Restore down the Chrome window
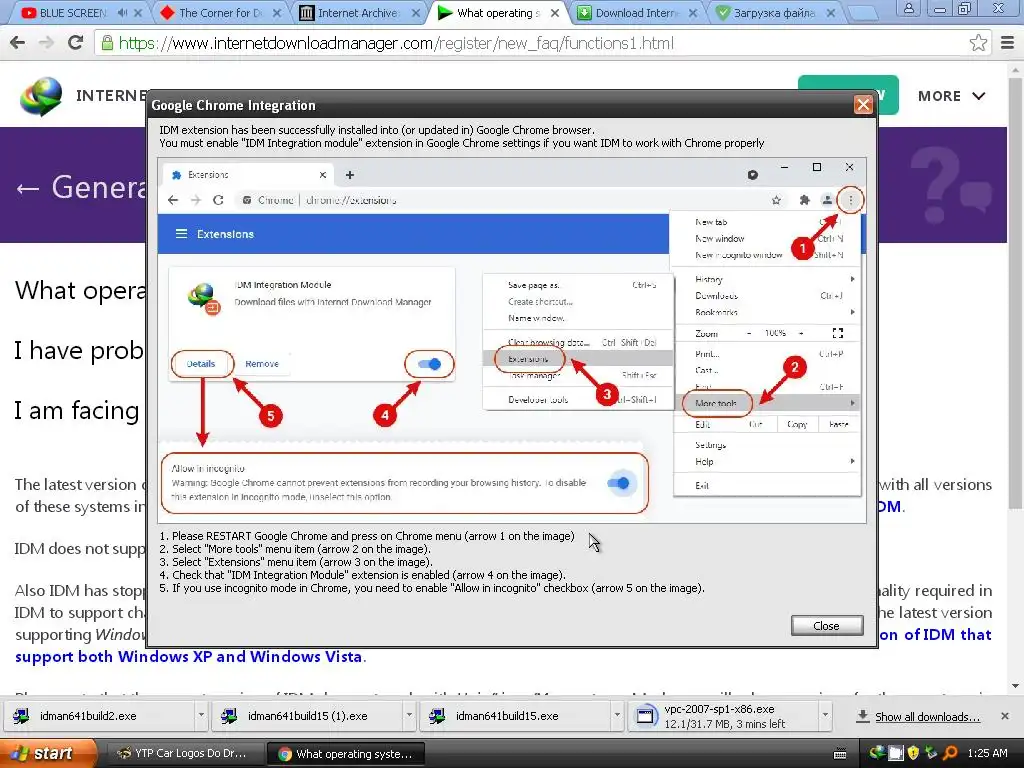The width and height of the screenshot is (1024, 768). coord(964,9)
